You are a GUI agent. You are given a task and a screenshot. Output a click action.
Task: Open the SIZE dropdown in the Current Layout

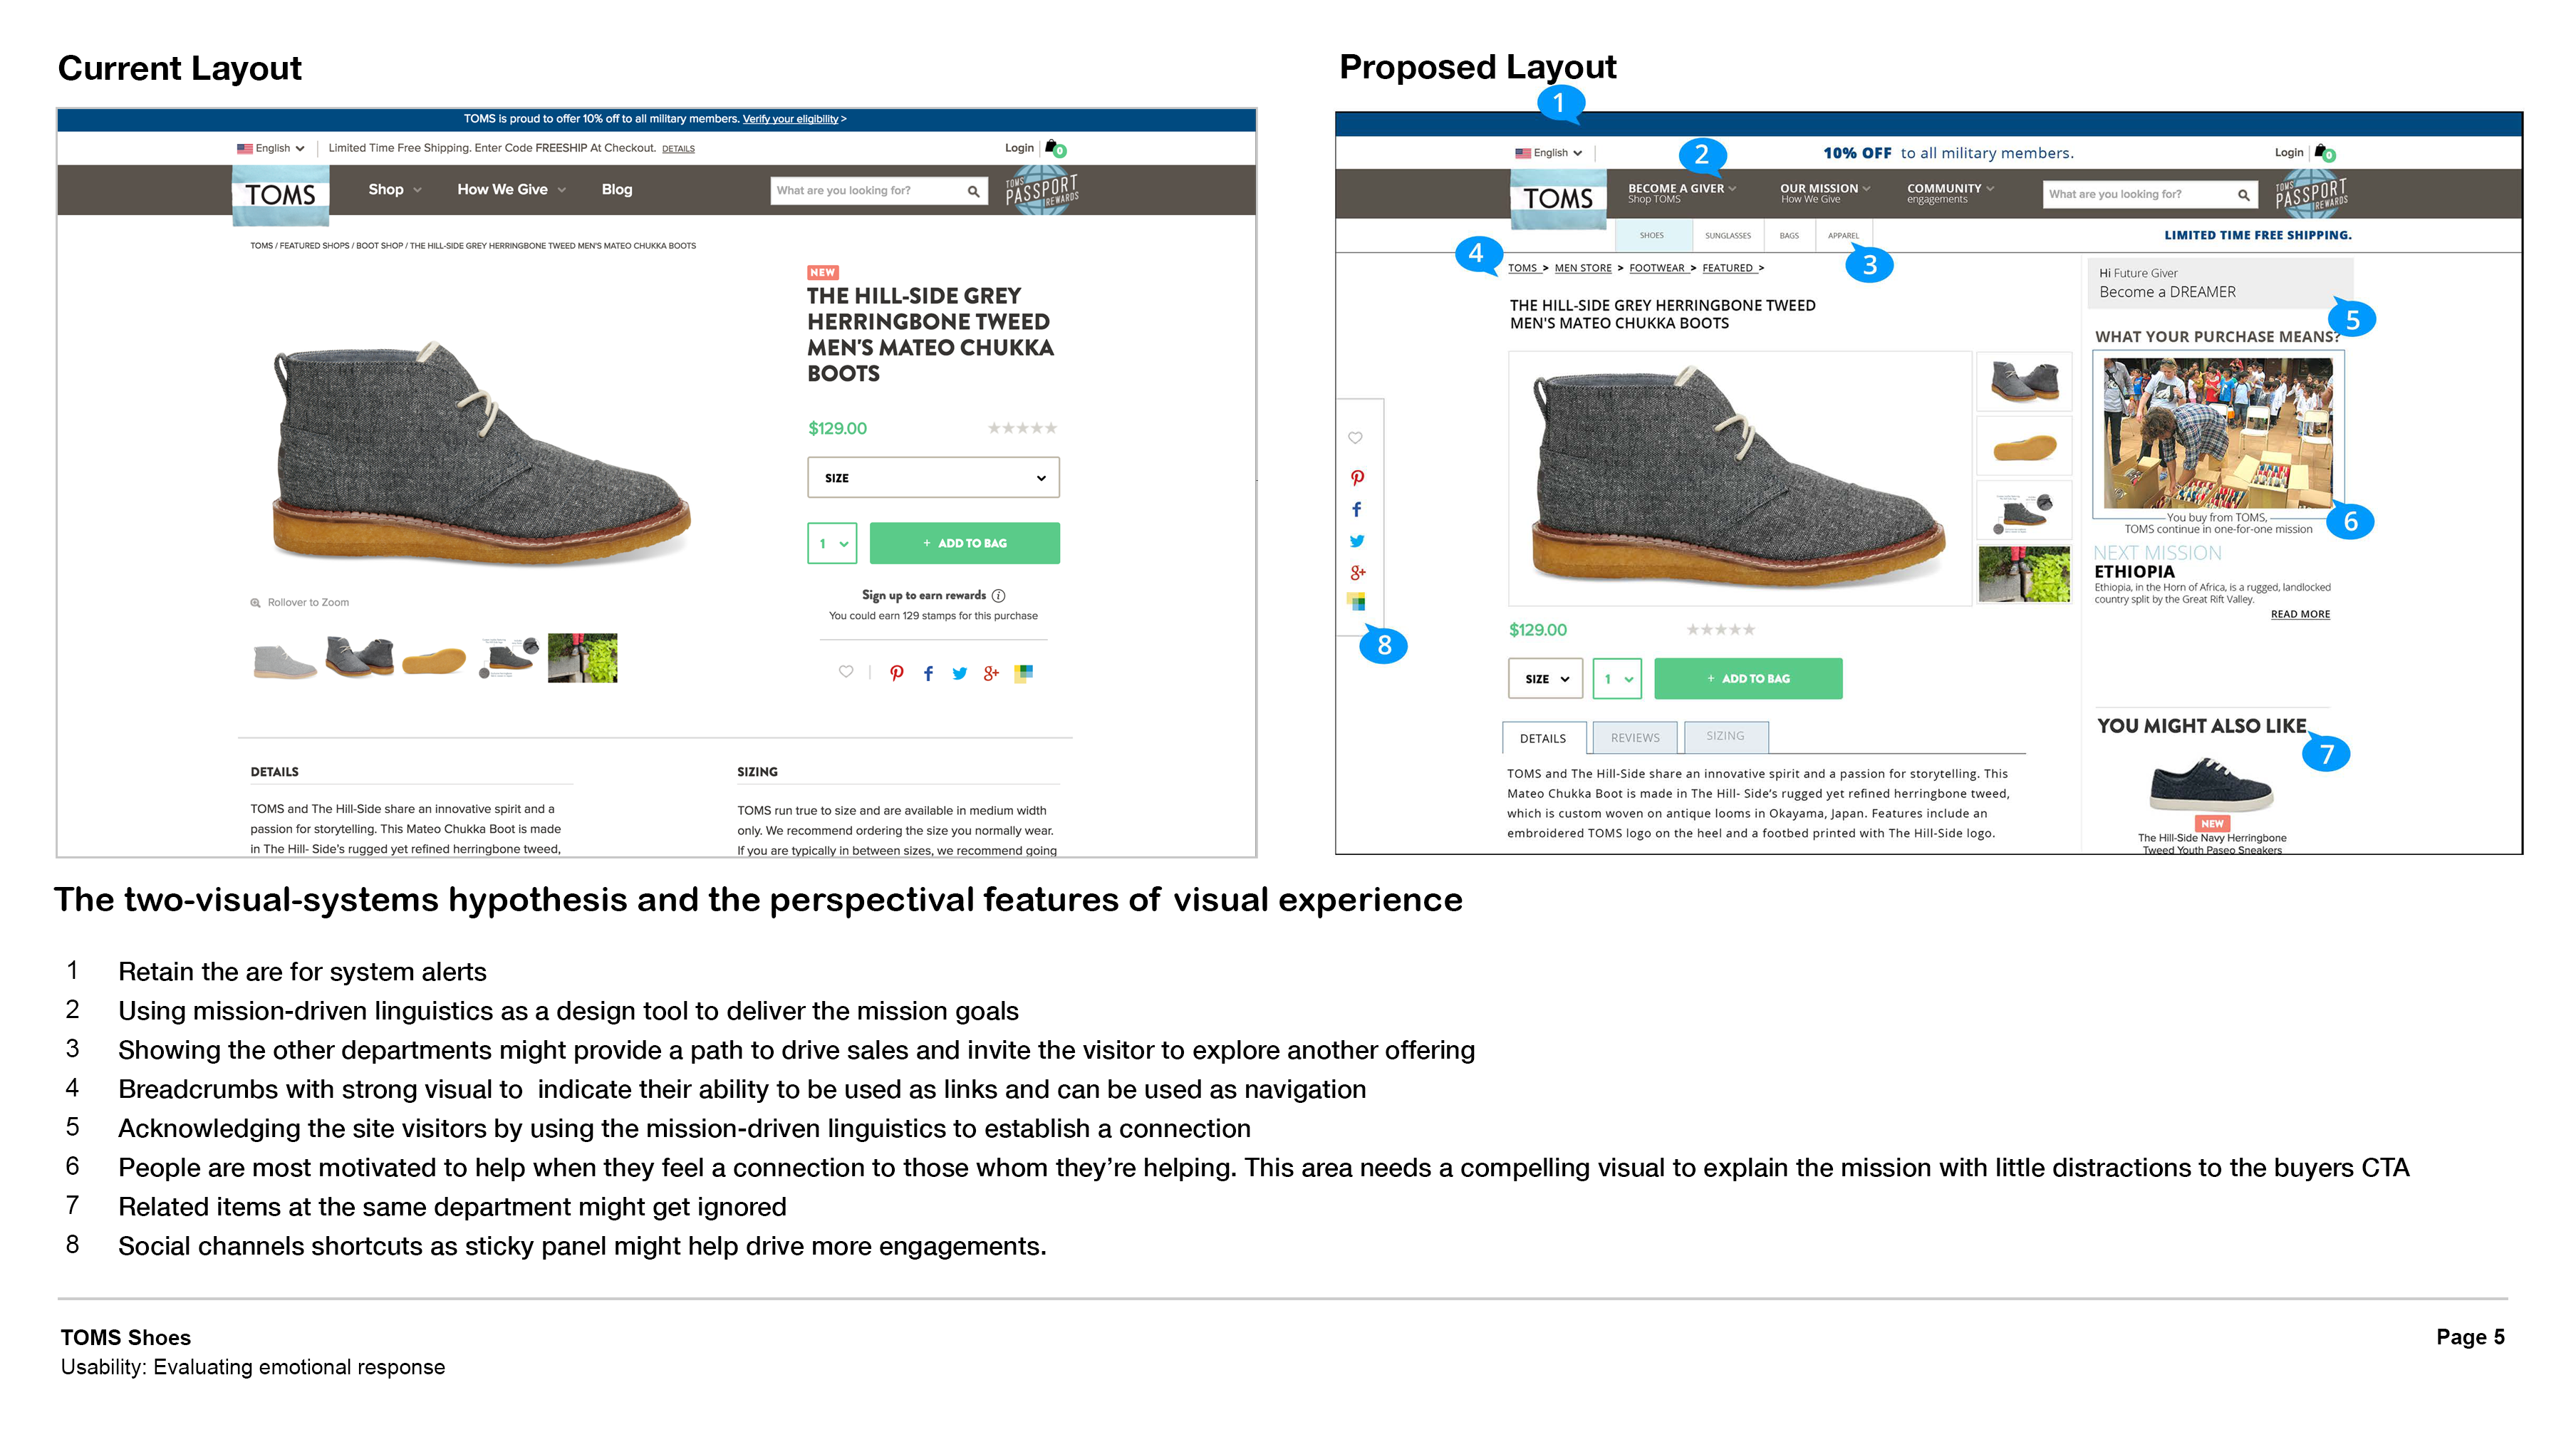(x=932, y=478)
